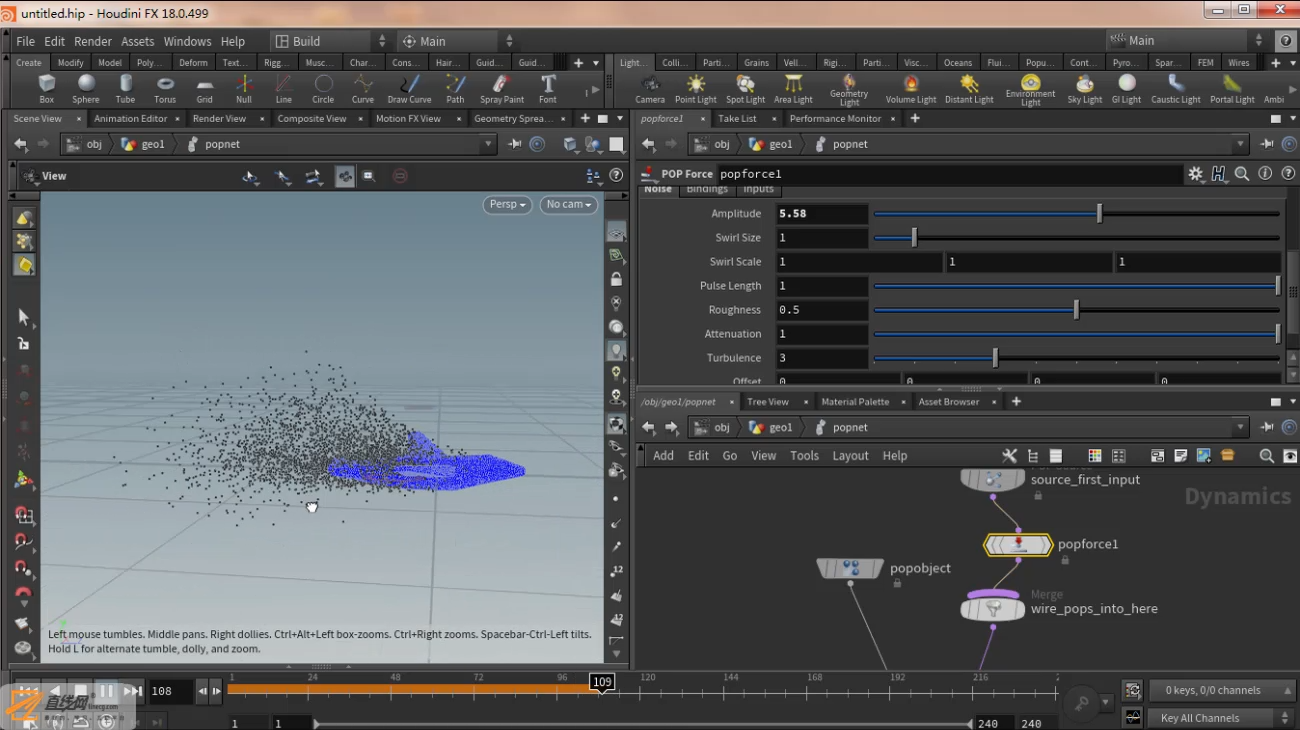This screenshot has height=730, width=1300.
Task: Expand the network editor path dropdown
Action: [x=1240, y=427]
